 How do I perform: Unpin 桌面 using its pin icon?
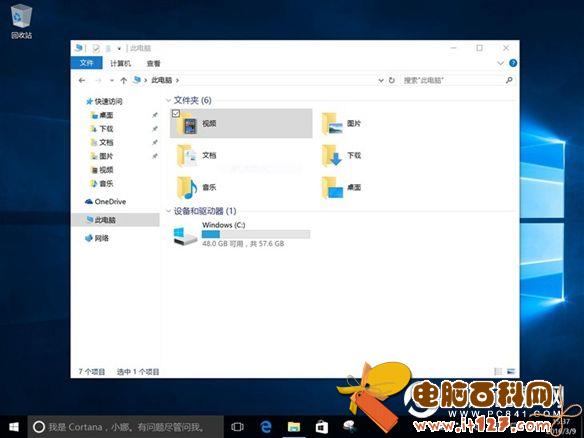155,115
